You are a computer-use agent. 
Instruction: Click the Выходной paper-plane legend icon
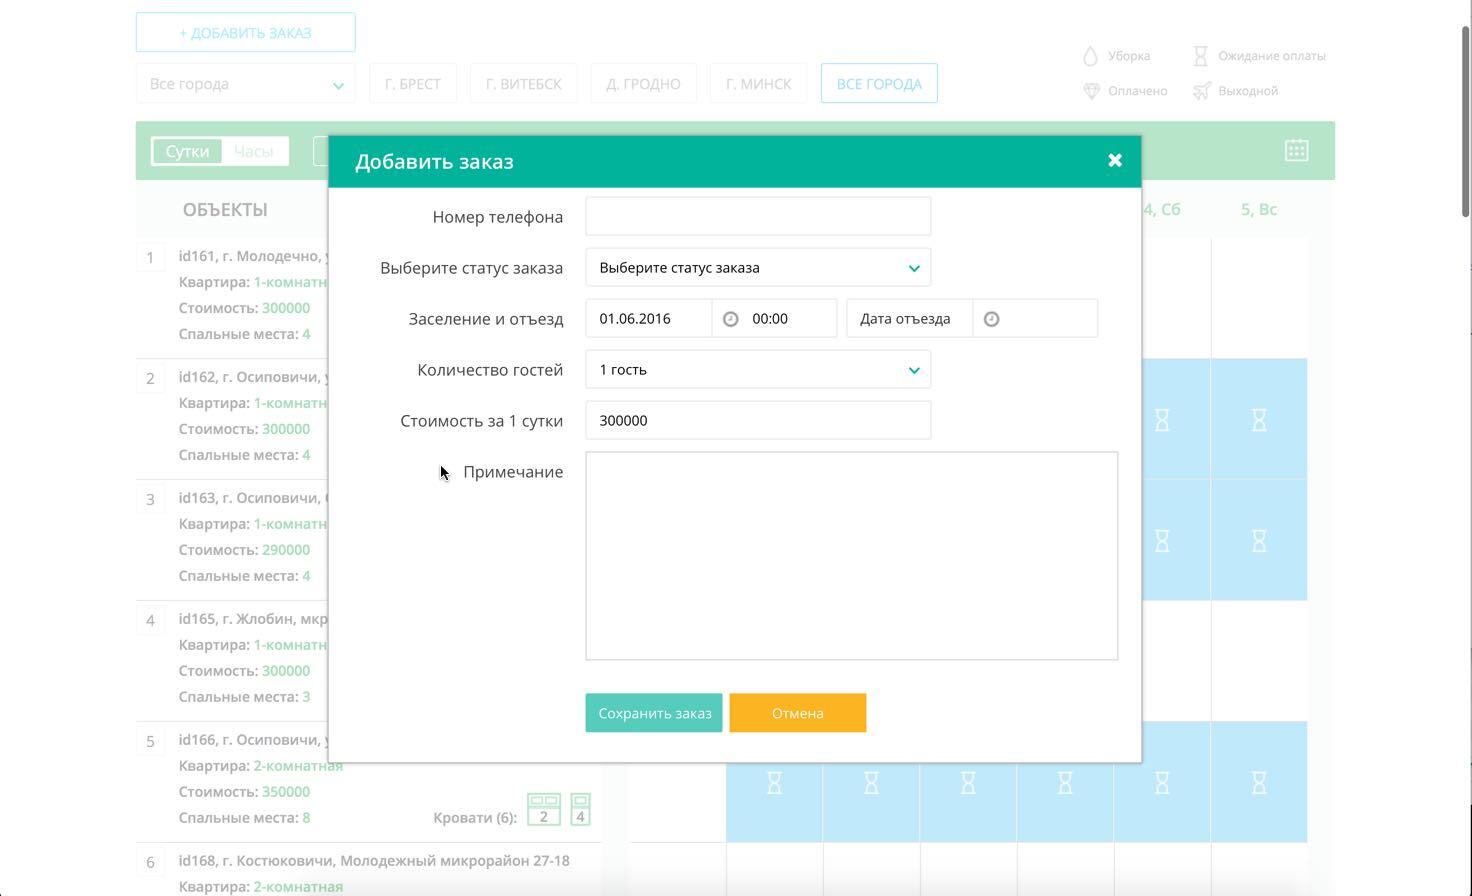1200,91
